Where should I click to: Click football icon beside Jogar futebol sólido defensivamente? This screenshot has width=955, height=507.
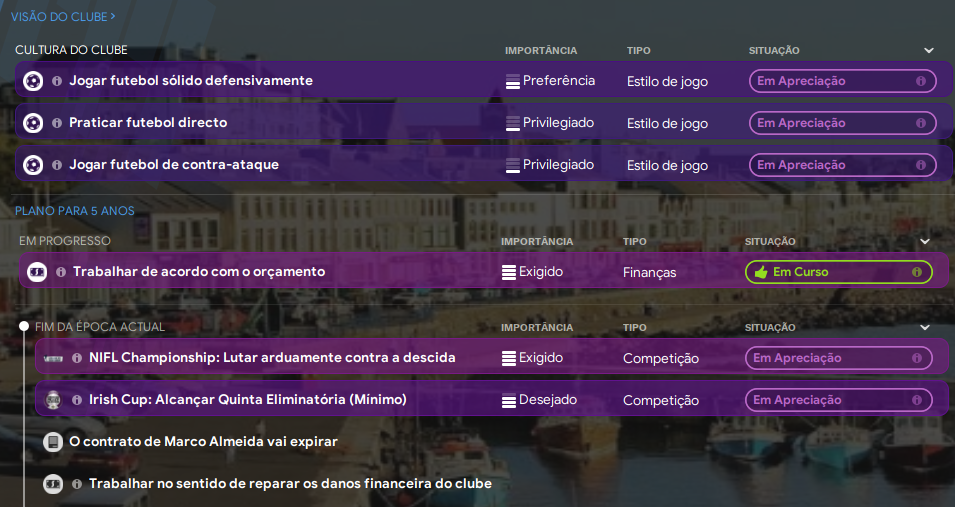click(33, 80)
